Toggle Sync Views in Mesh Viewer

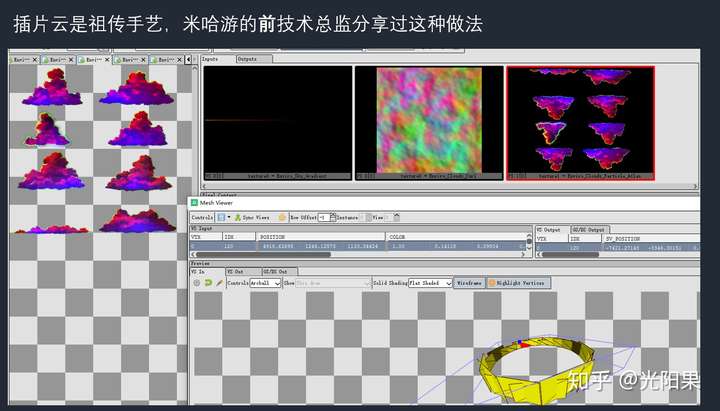coord(252,217)
